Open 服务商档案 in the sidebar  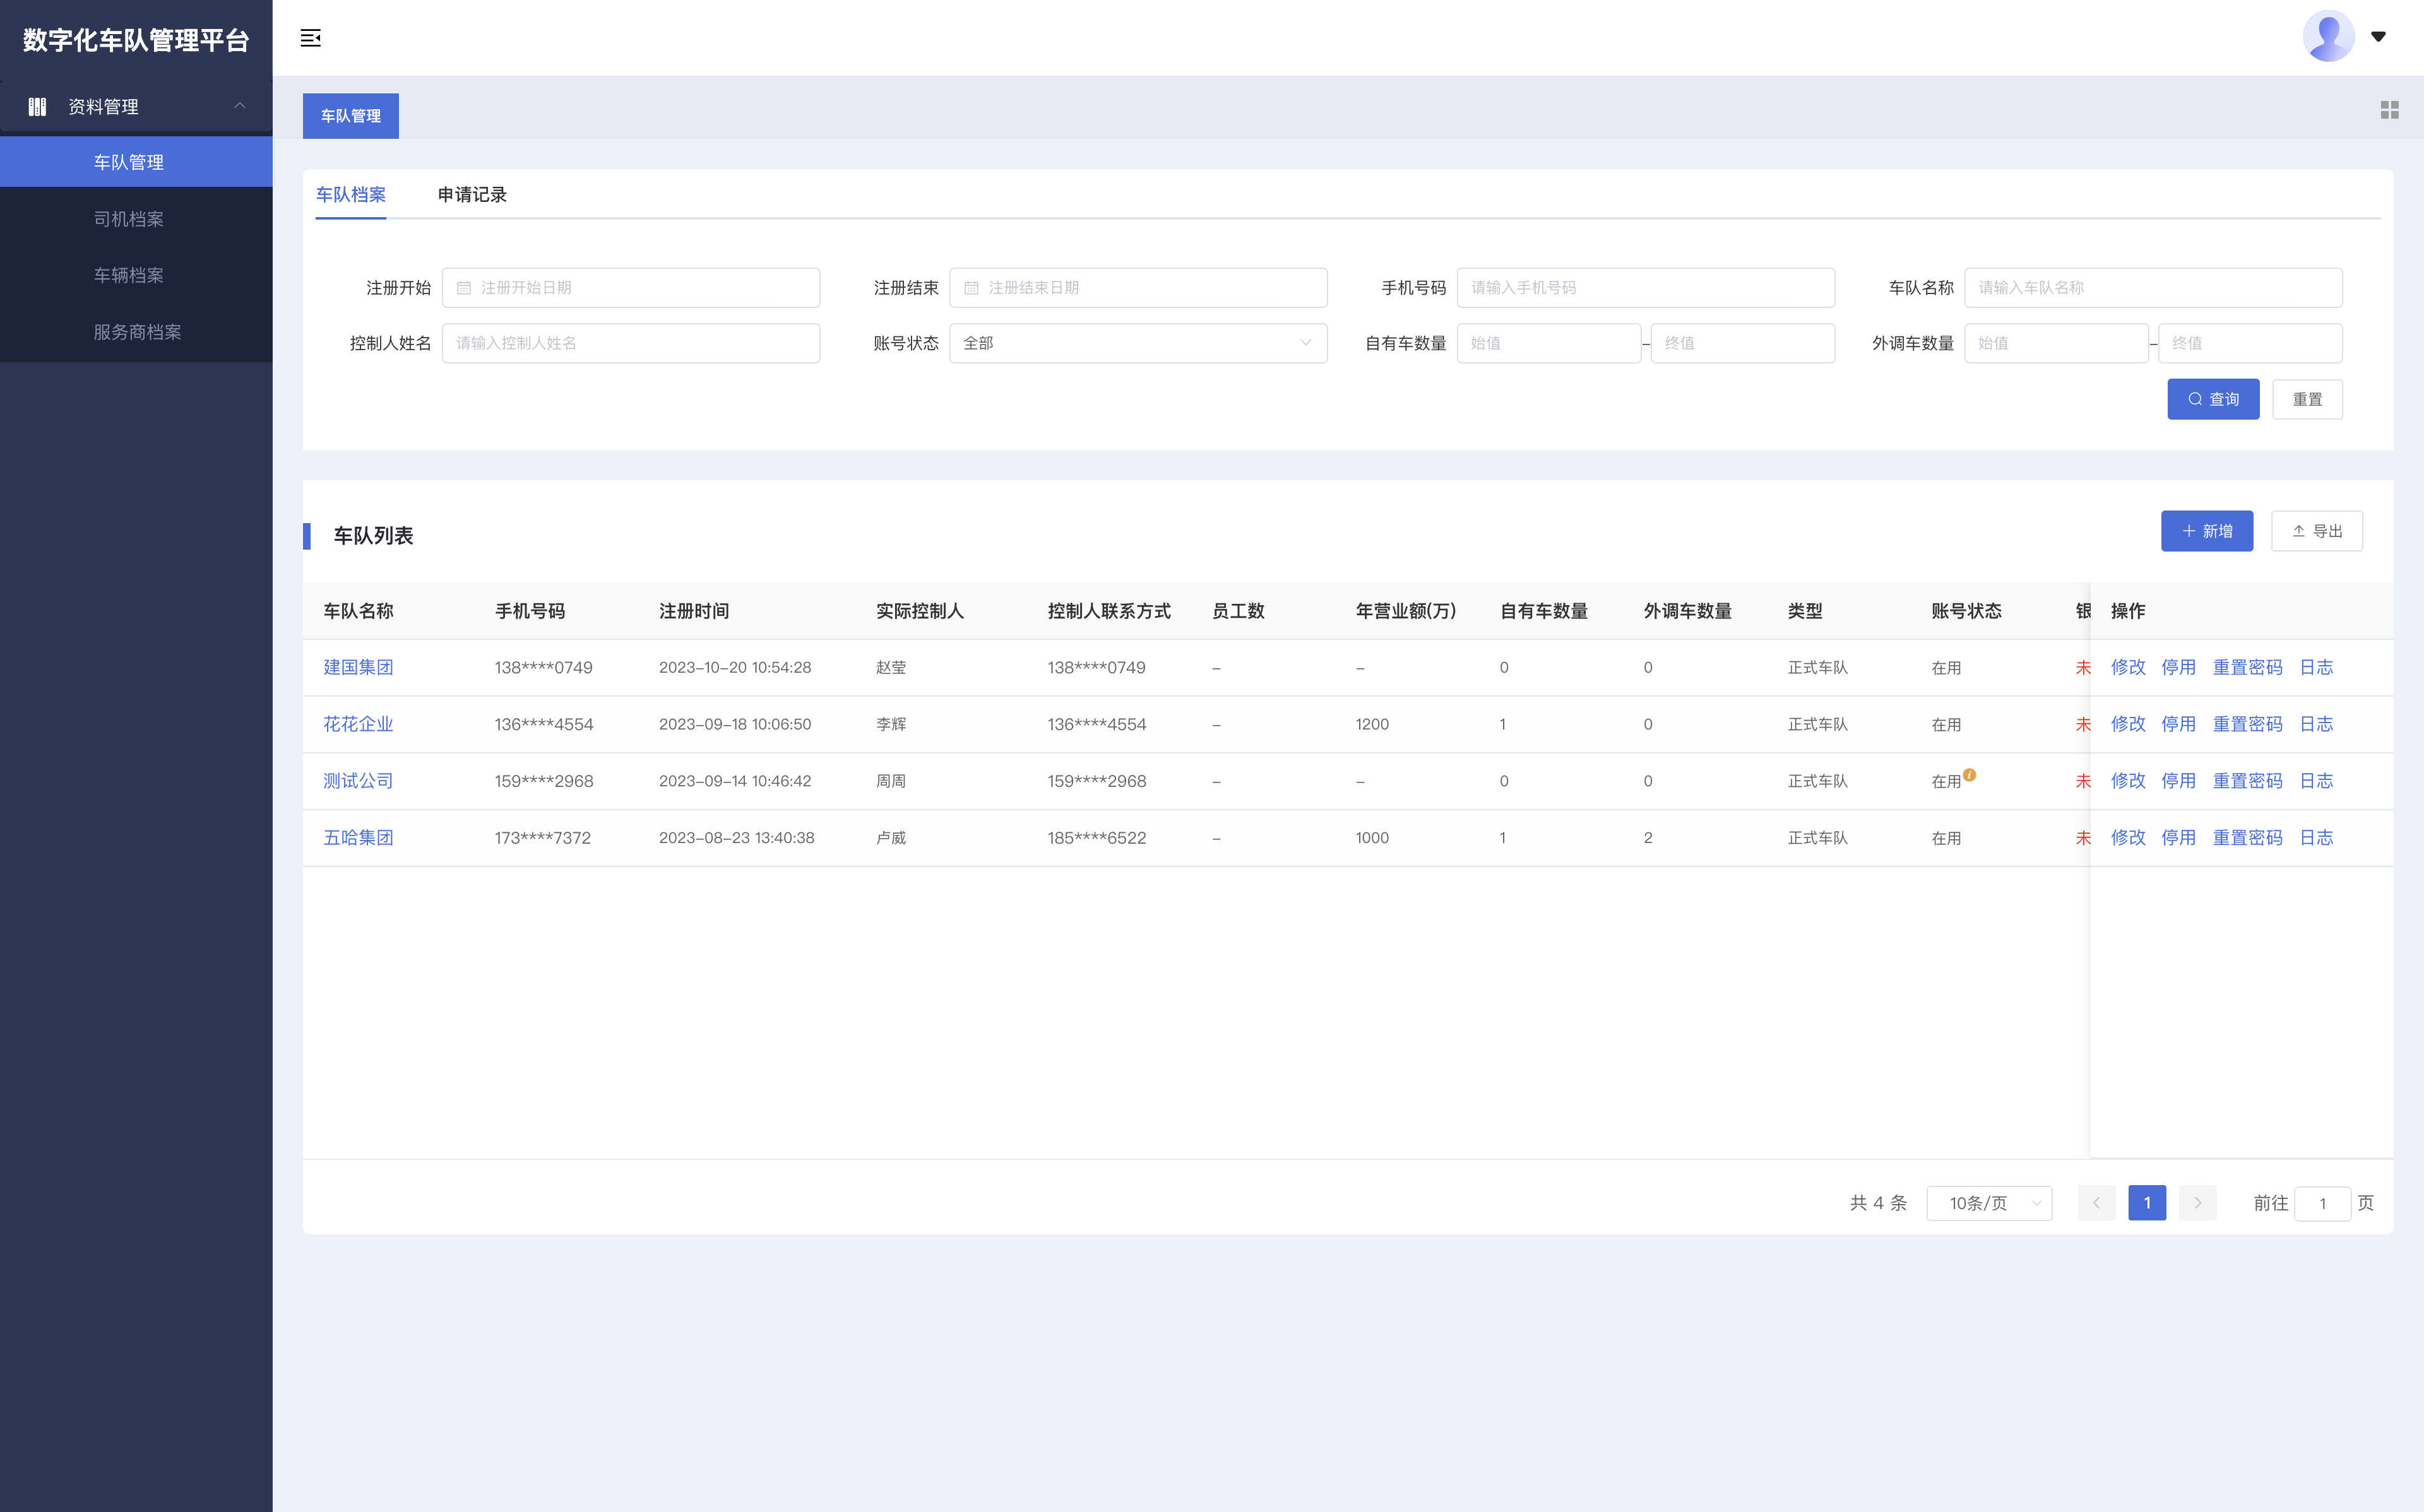pos(136,332)
